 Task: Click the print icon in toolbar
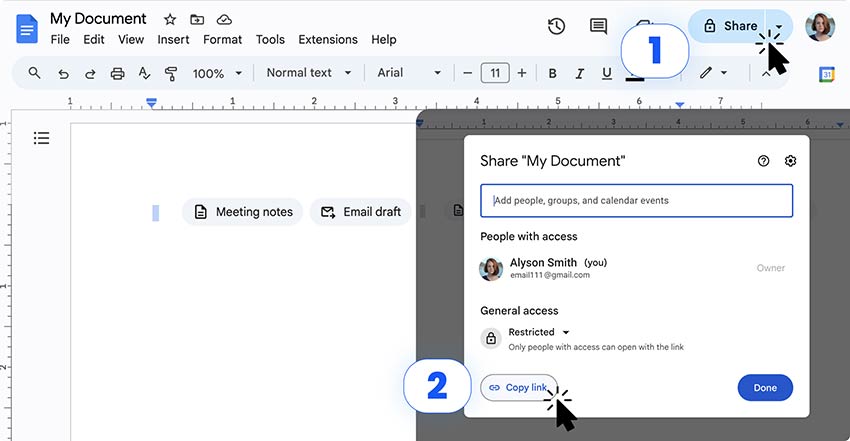click(x=118, y=73)
